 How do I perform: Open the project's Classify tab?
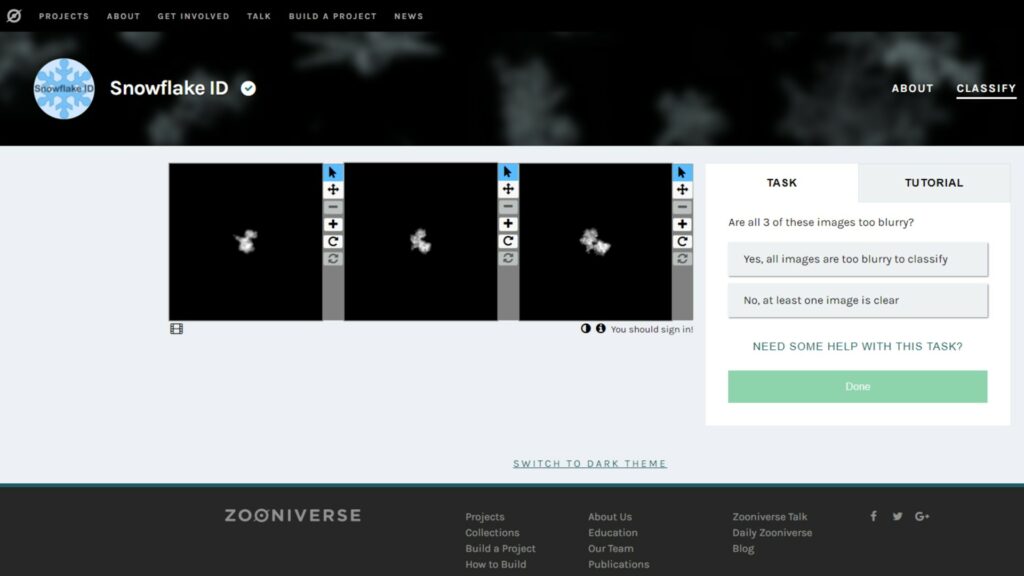986,88
